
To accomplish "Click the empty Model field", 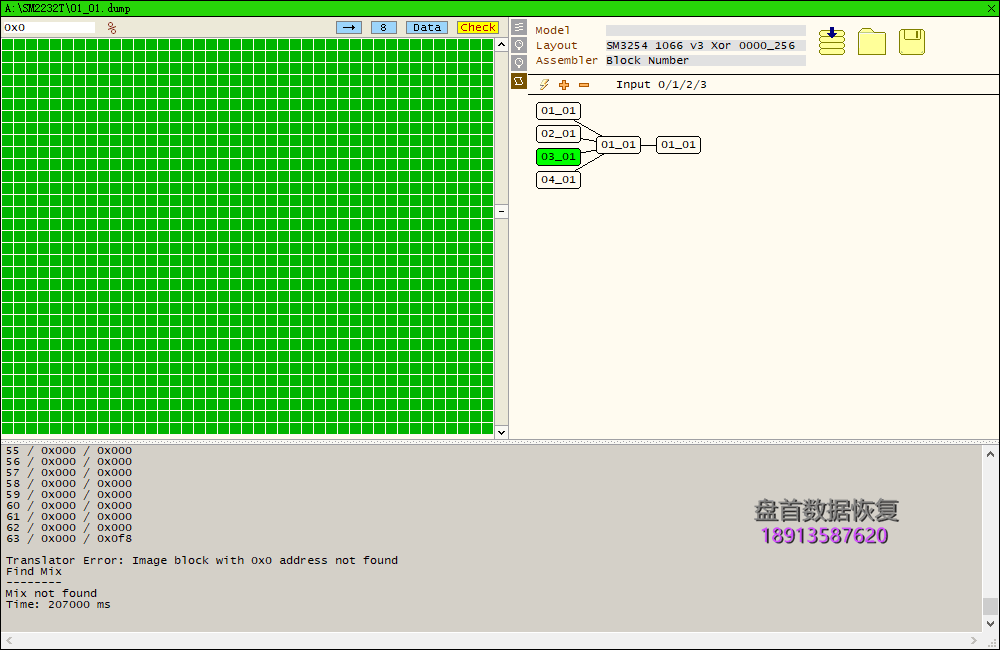I will point(706,30).
